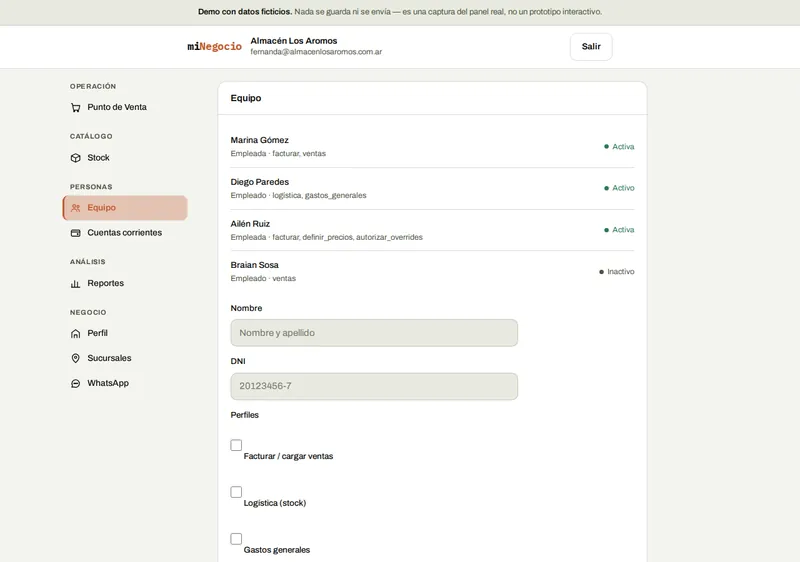Click the people icon beside Equipo
800x562 pixels.
76,208
